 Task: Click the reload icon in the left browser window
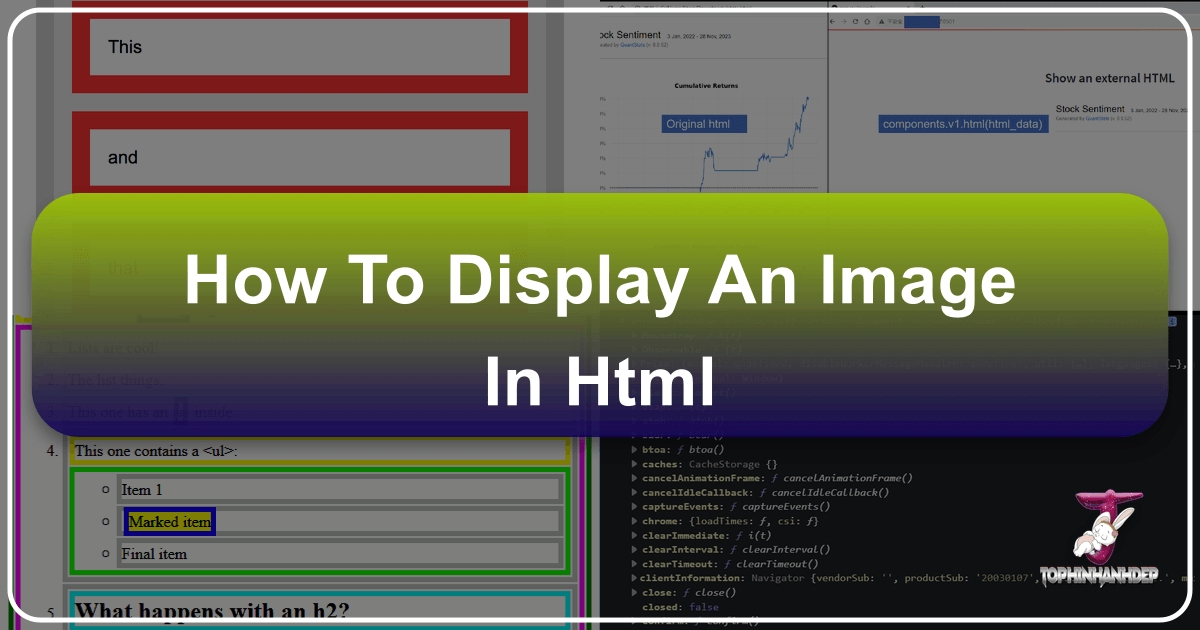pos(609,6)
